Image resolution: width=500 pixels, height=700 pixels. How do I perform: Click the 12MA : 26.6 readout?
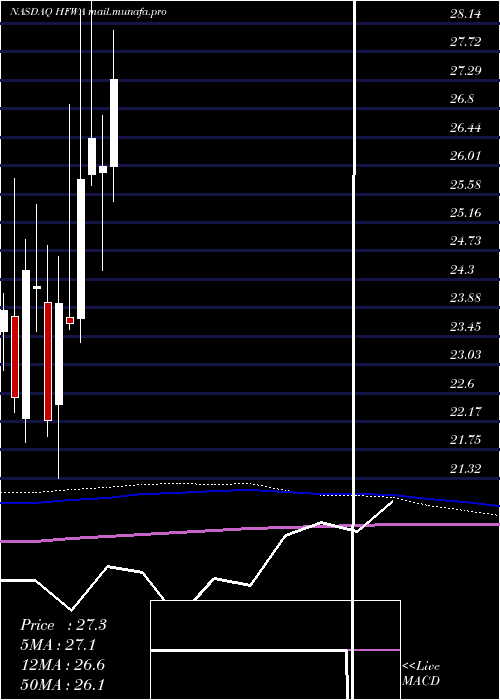point(63,665)
